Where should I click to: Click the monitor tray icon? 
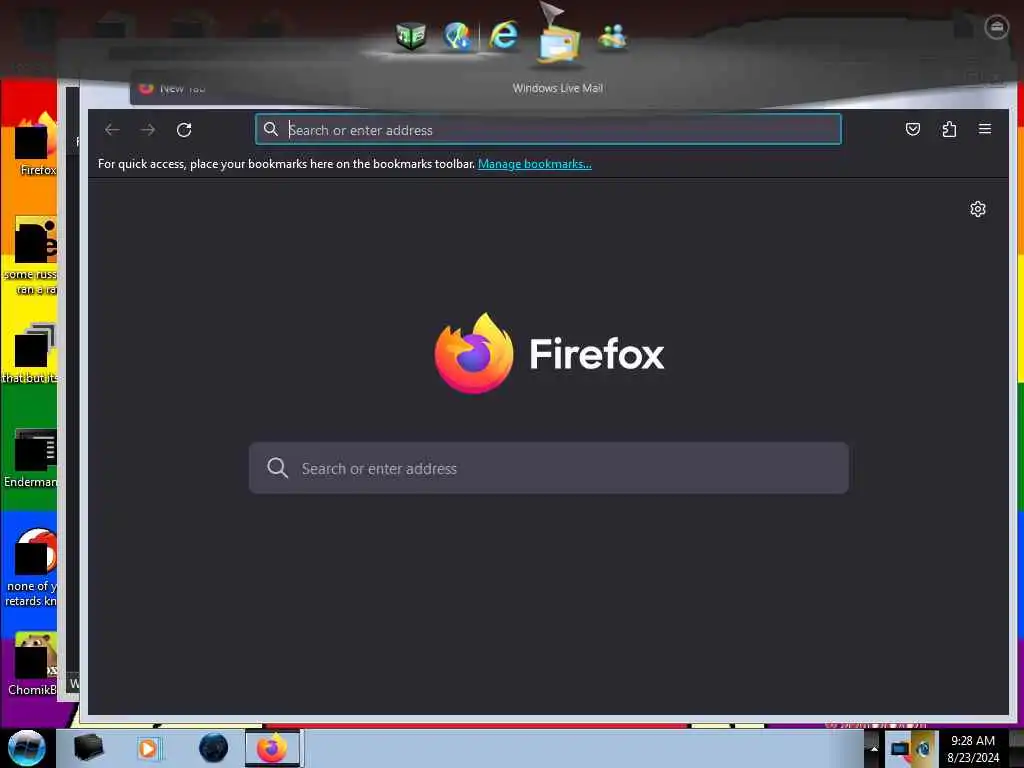pyautogui.click(x=900, y=749)
